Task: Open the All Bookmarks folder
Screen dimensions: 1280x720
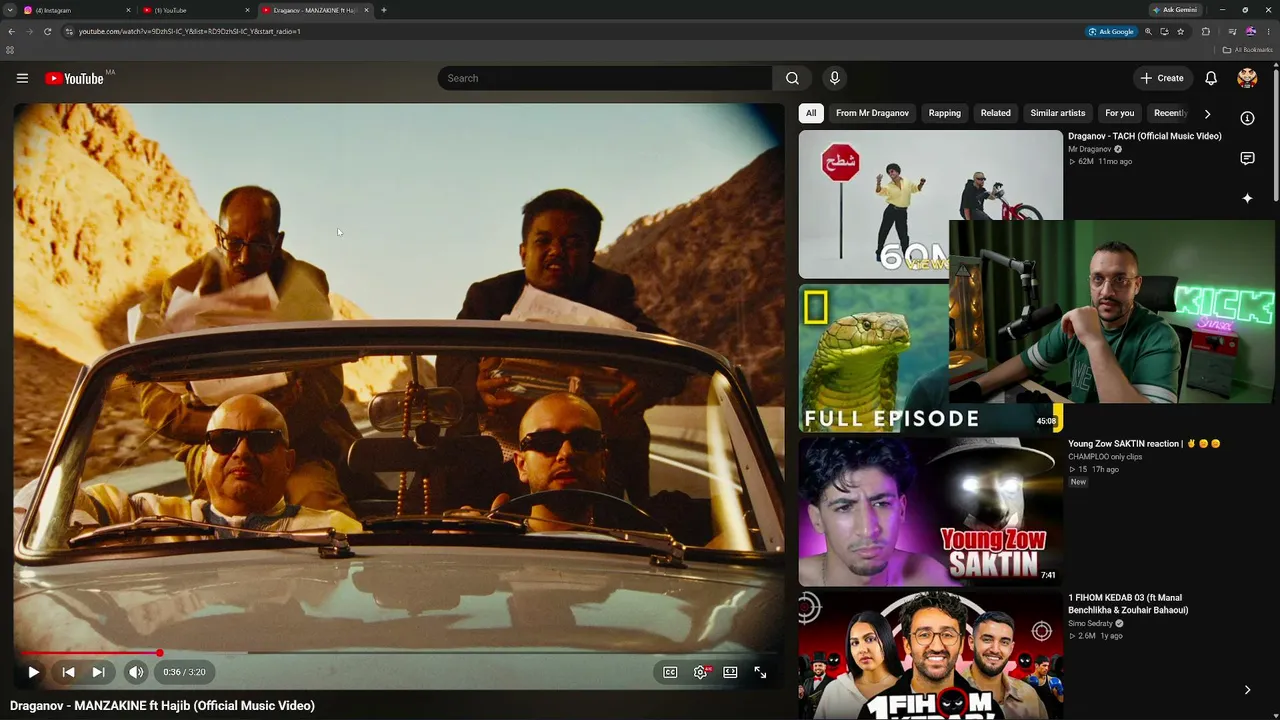Action: tap(1248, 50)
